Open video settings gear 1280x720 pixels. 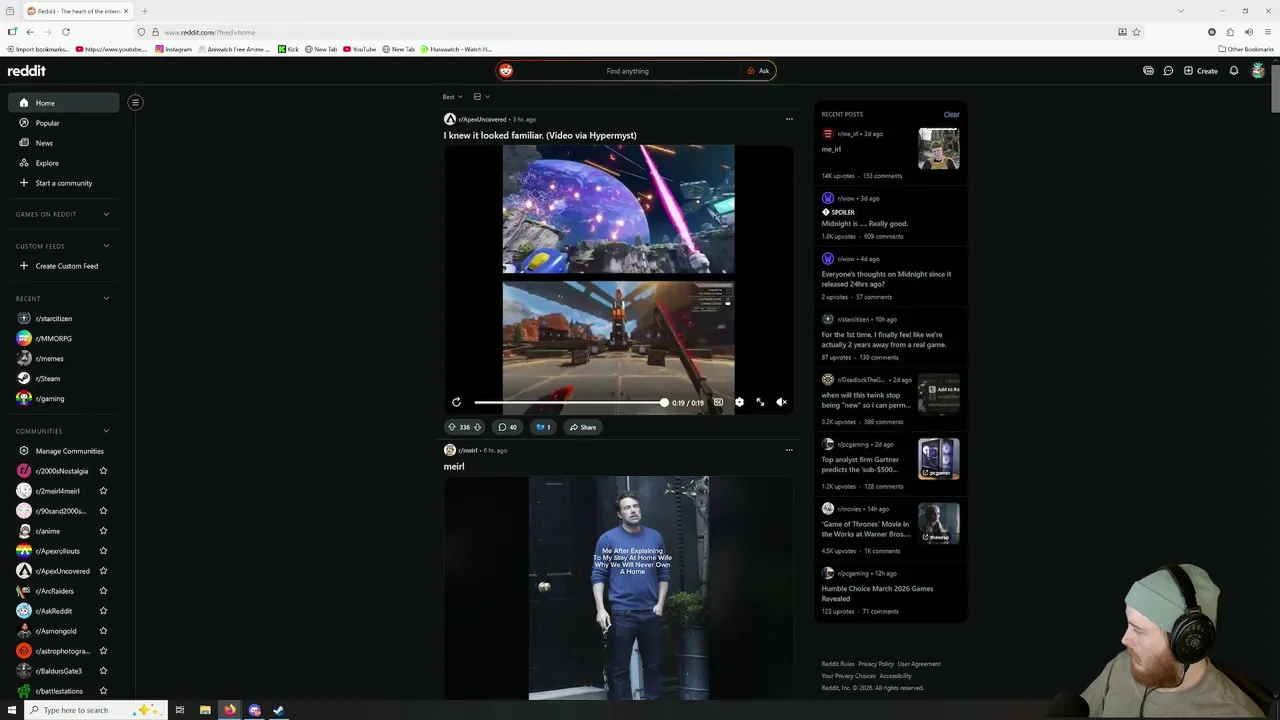[x=739, y=402]
